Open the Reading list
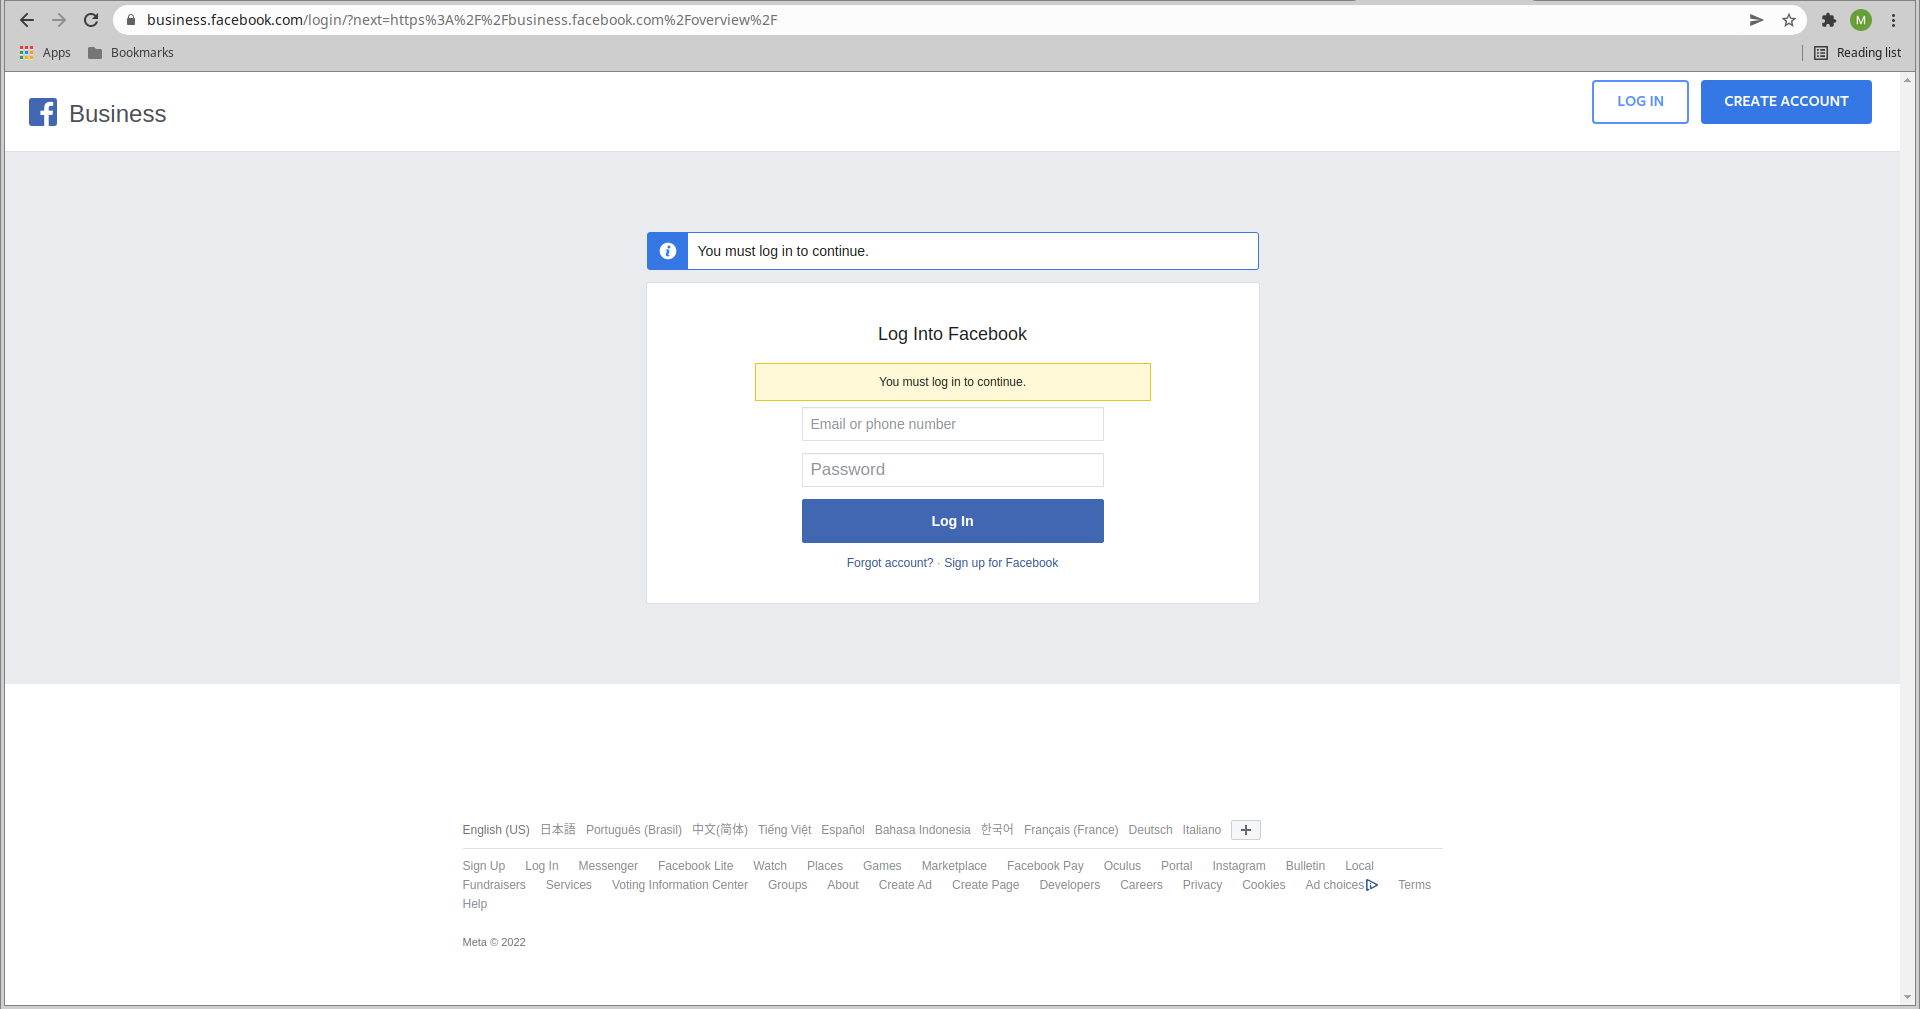Screen dimensions: 1920x1009 tap(1857, 53)
